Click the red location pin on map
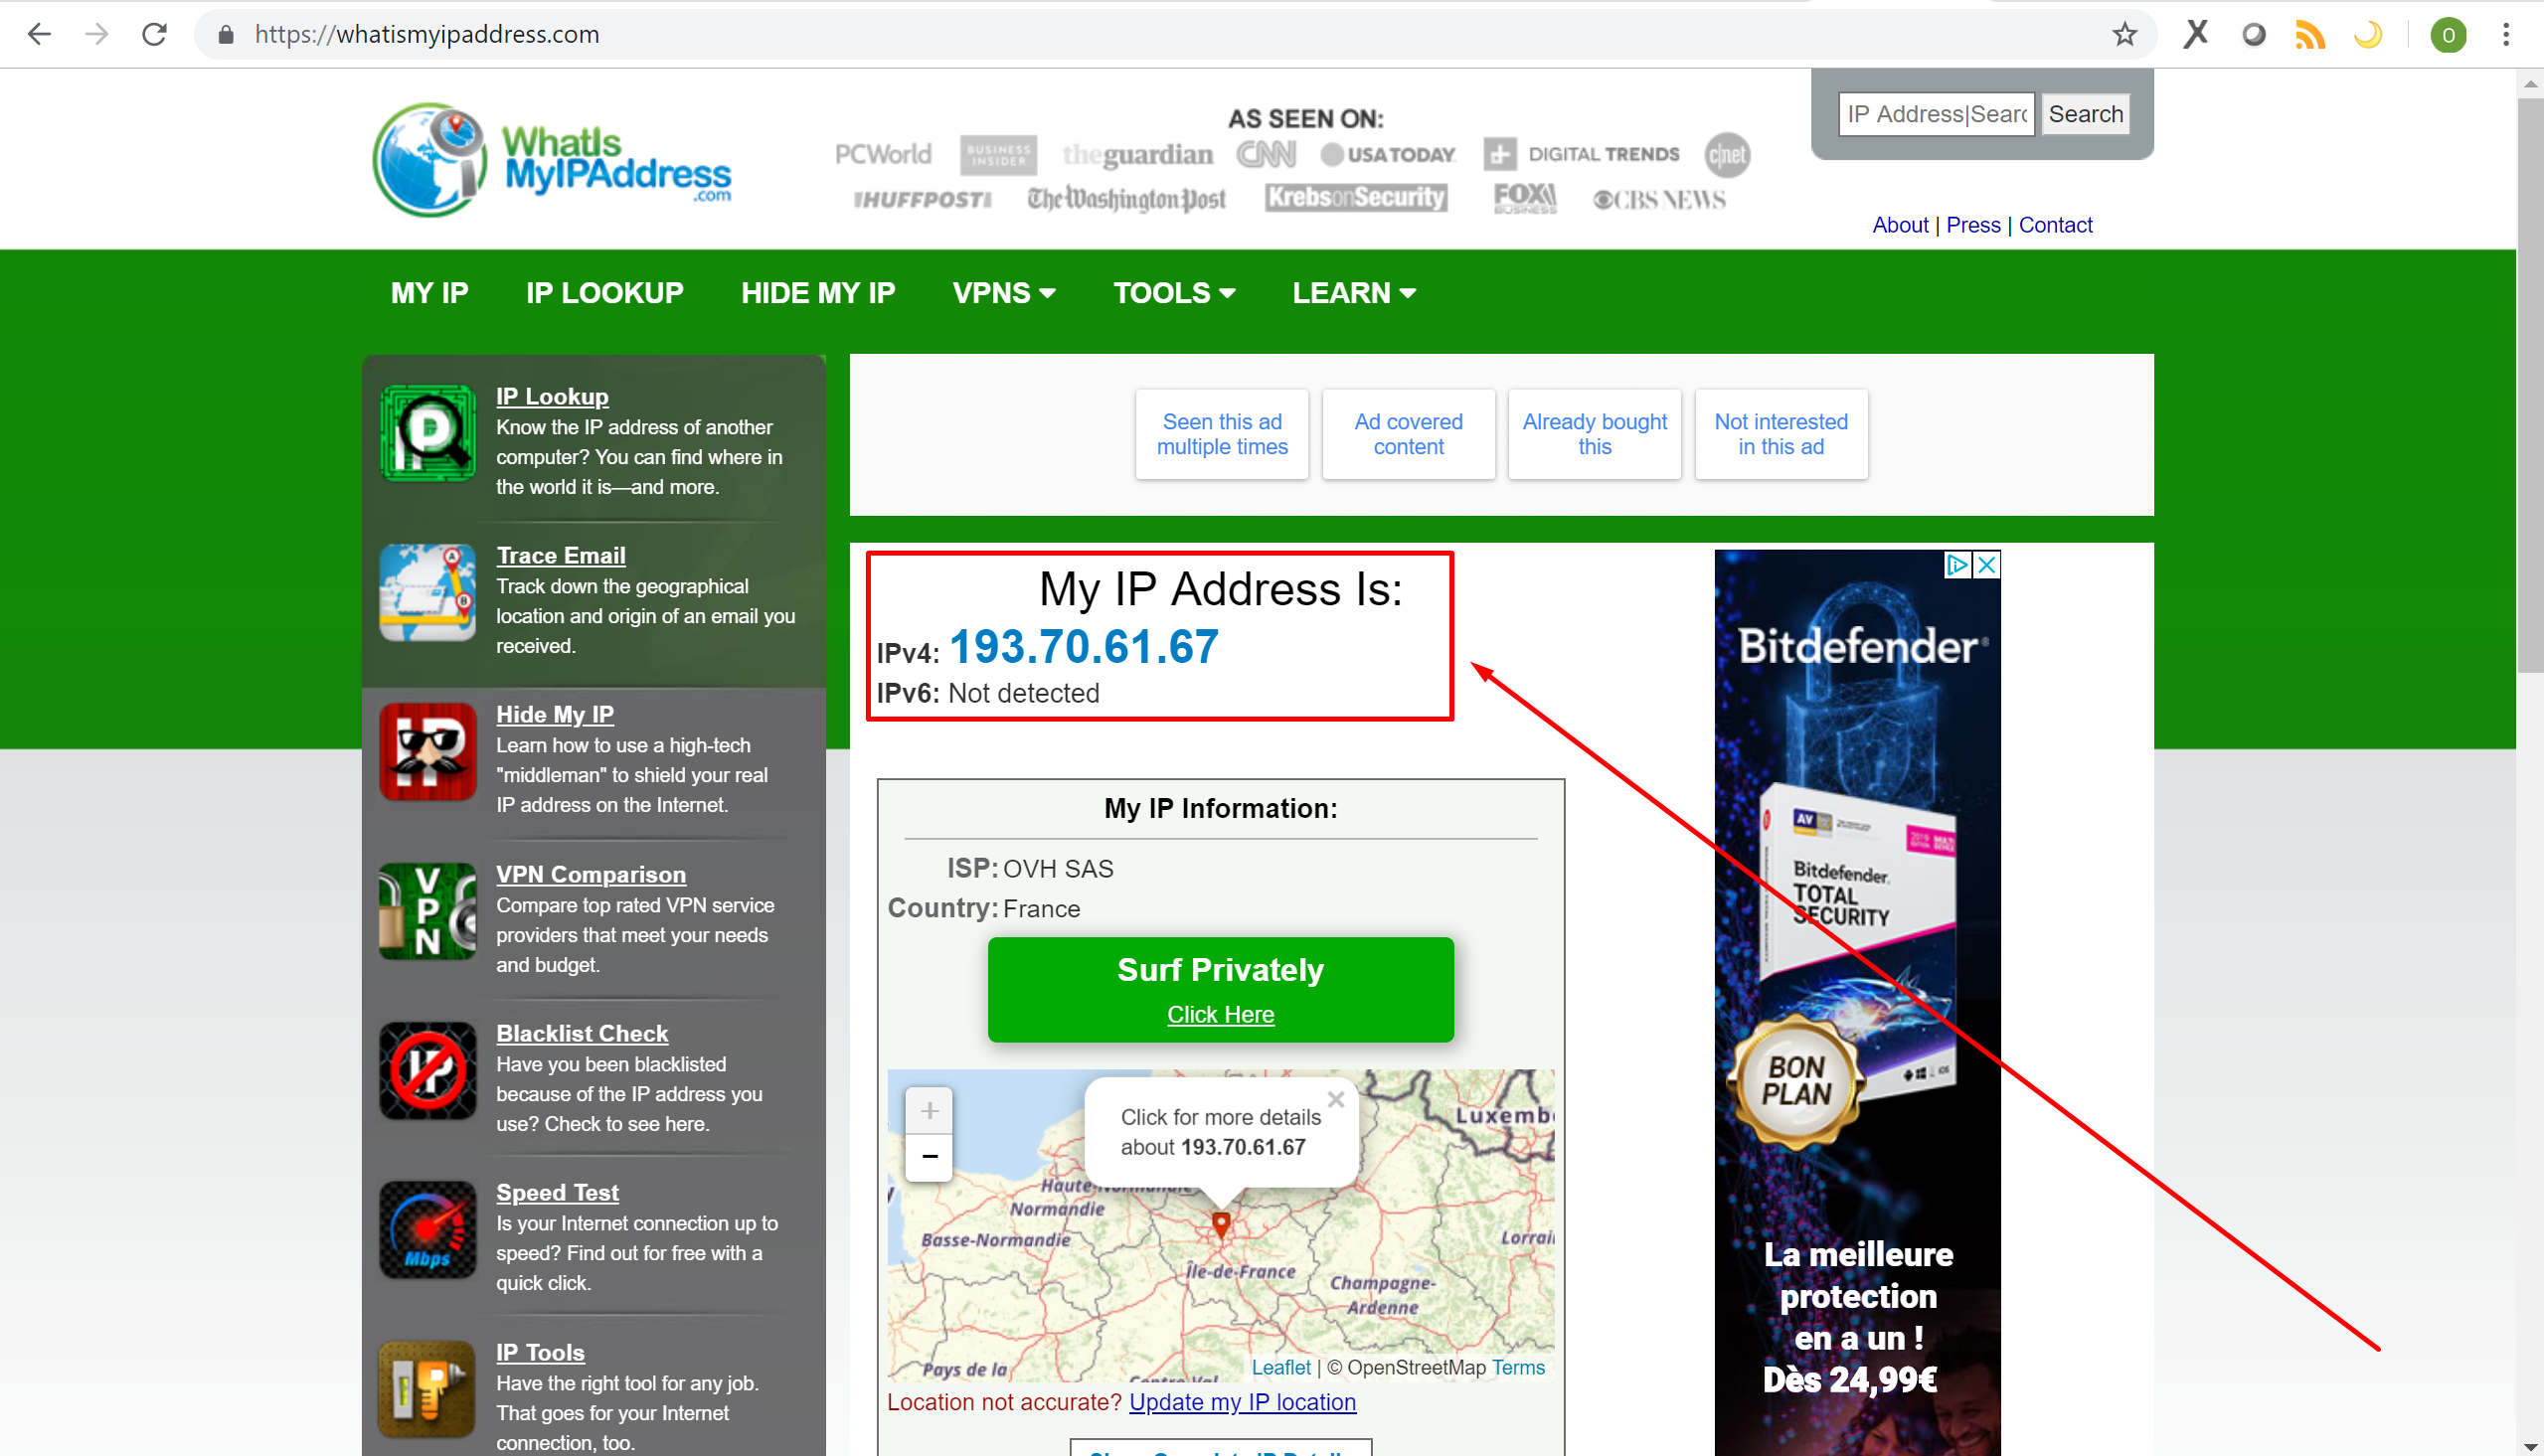The image size is (2544, 1456). pyautogui.click(x=1221, y=1223)
